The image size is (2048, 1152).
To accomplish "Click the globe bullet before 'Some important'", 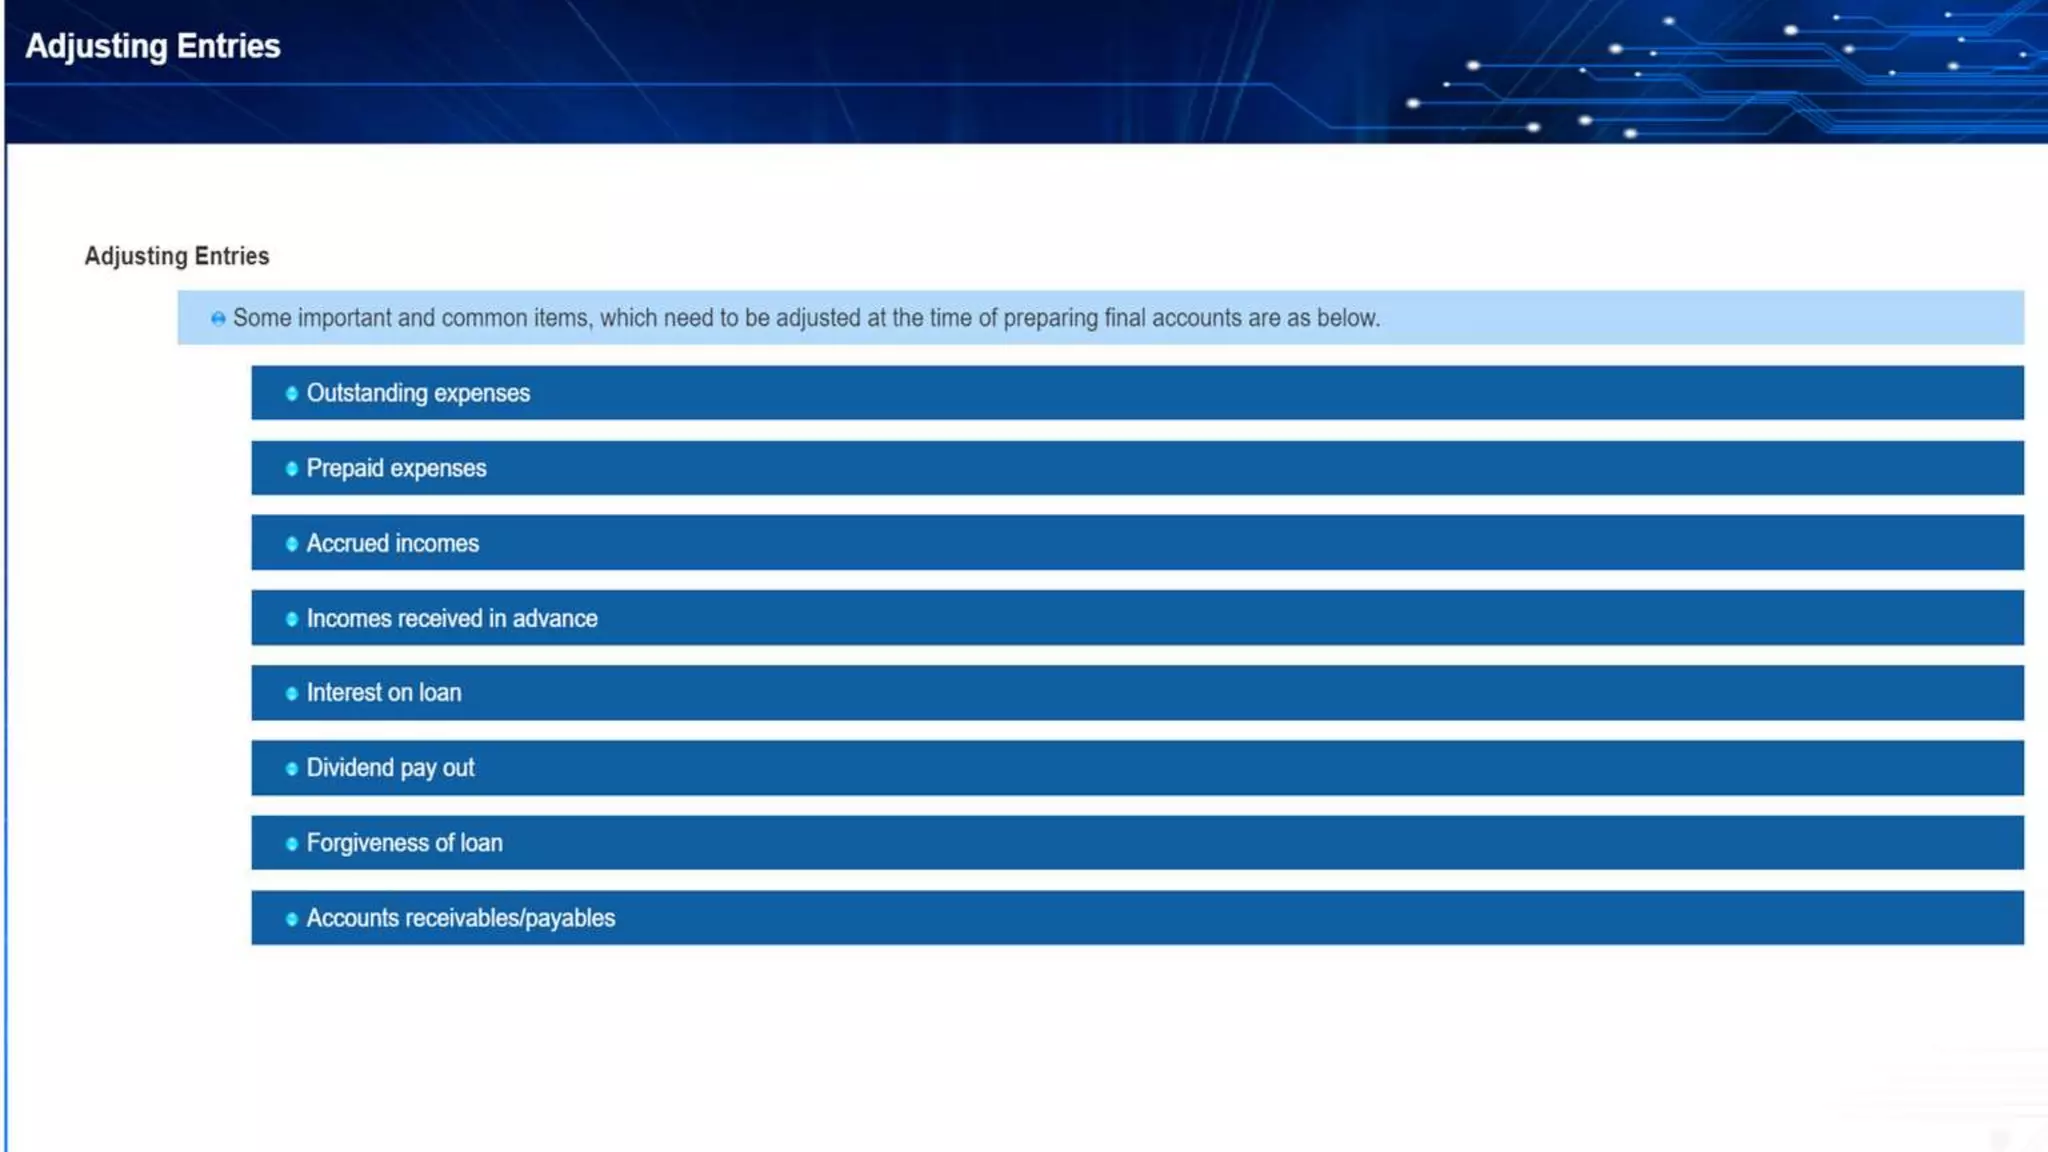I will tap(217, 319).
